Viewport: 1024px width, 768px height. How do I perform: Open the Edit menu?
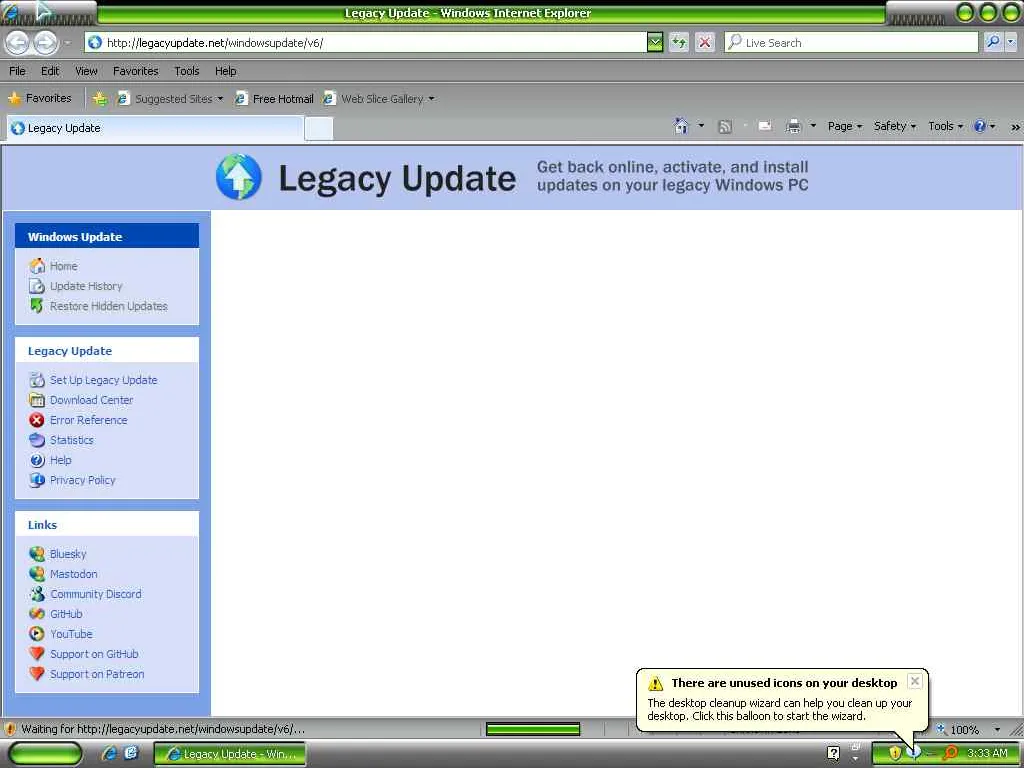[x=50, y=71]
